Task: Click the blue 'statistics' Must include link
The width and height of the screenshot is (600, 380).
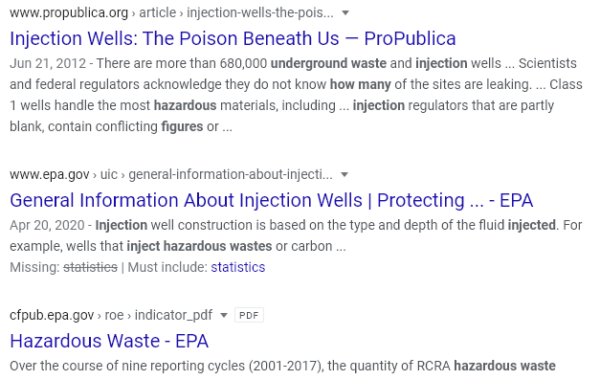Action: pos(238,267)
